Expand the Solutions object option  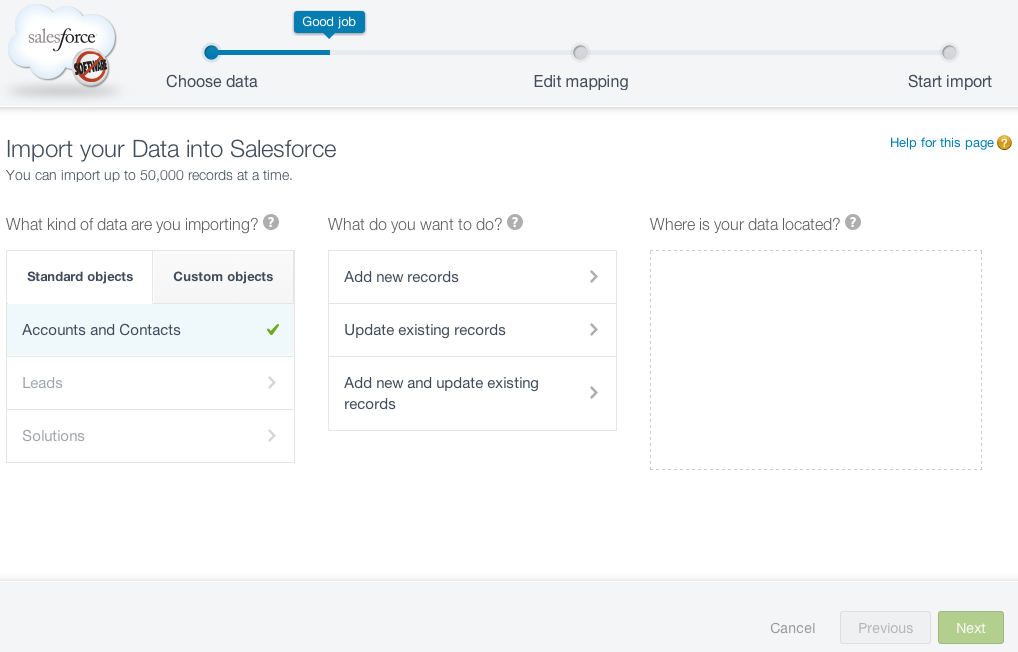150,436
